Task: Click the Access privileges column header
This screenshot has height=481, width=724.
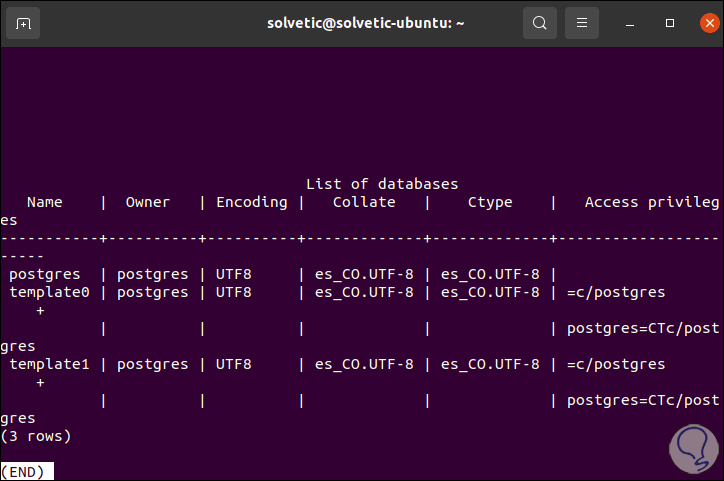Action: pos(651,202)
